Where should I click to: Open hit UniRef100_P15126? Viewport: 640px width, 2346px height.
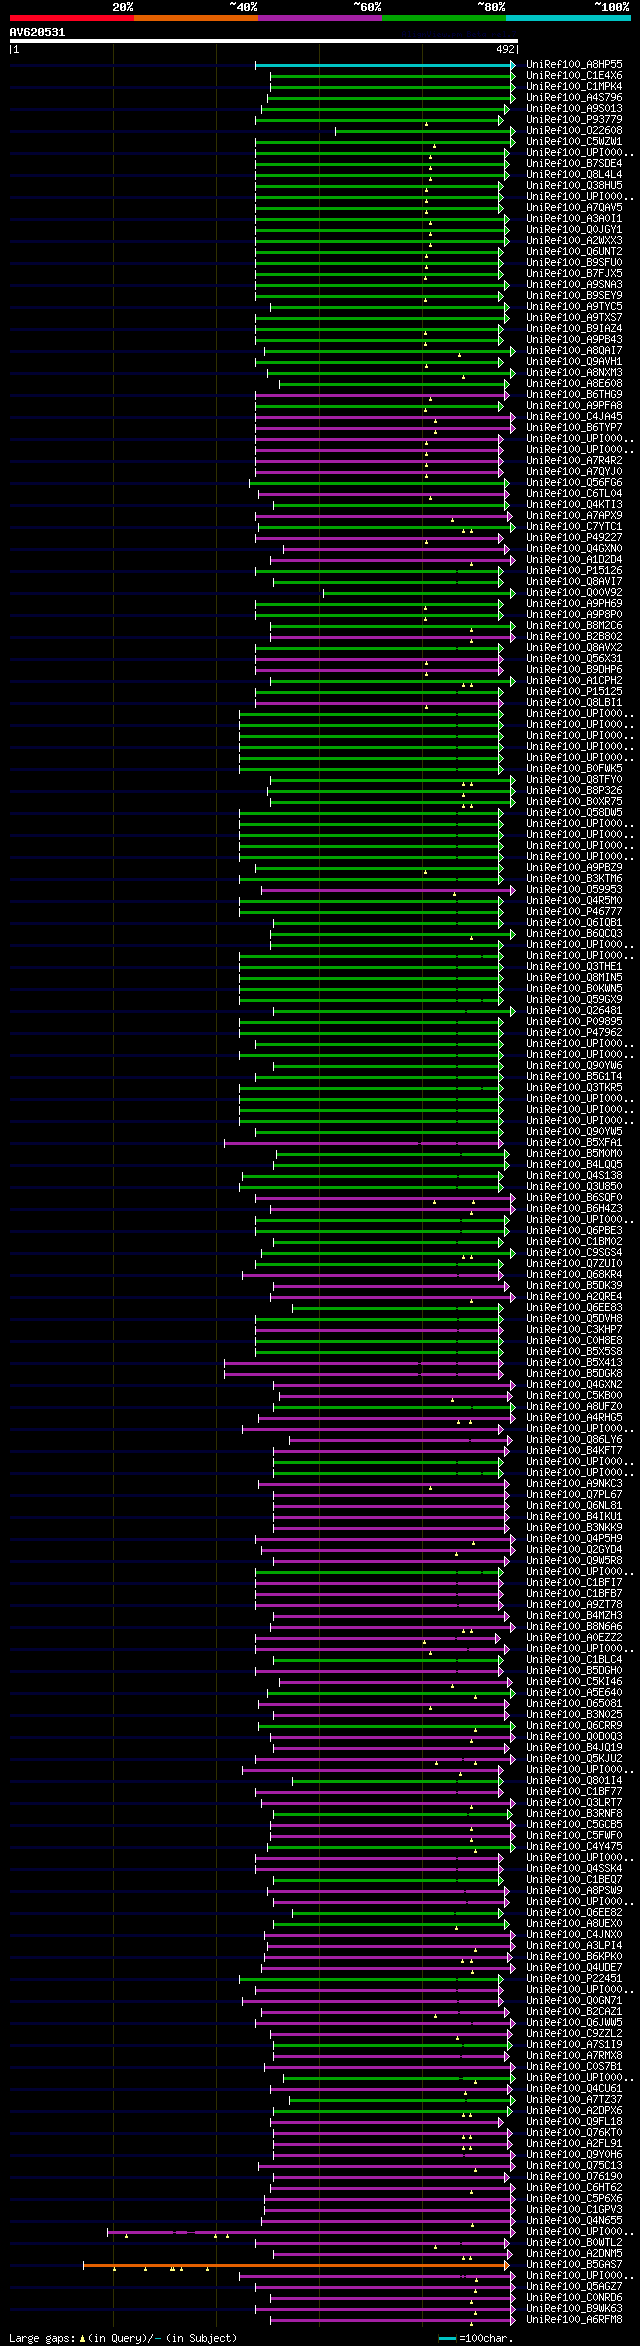pyautogui.click(x=574, y=571)
